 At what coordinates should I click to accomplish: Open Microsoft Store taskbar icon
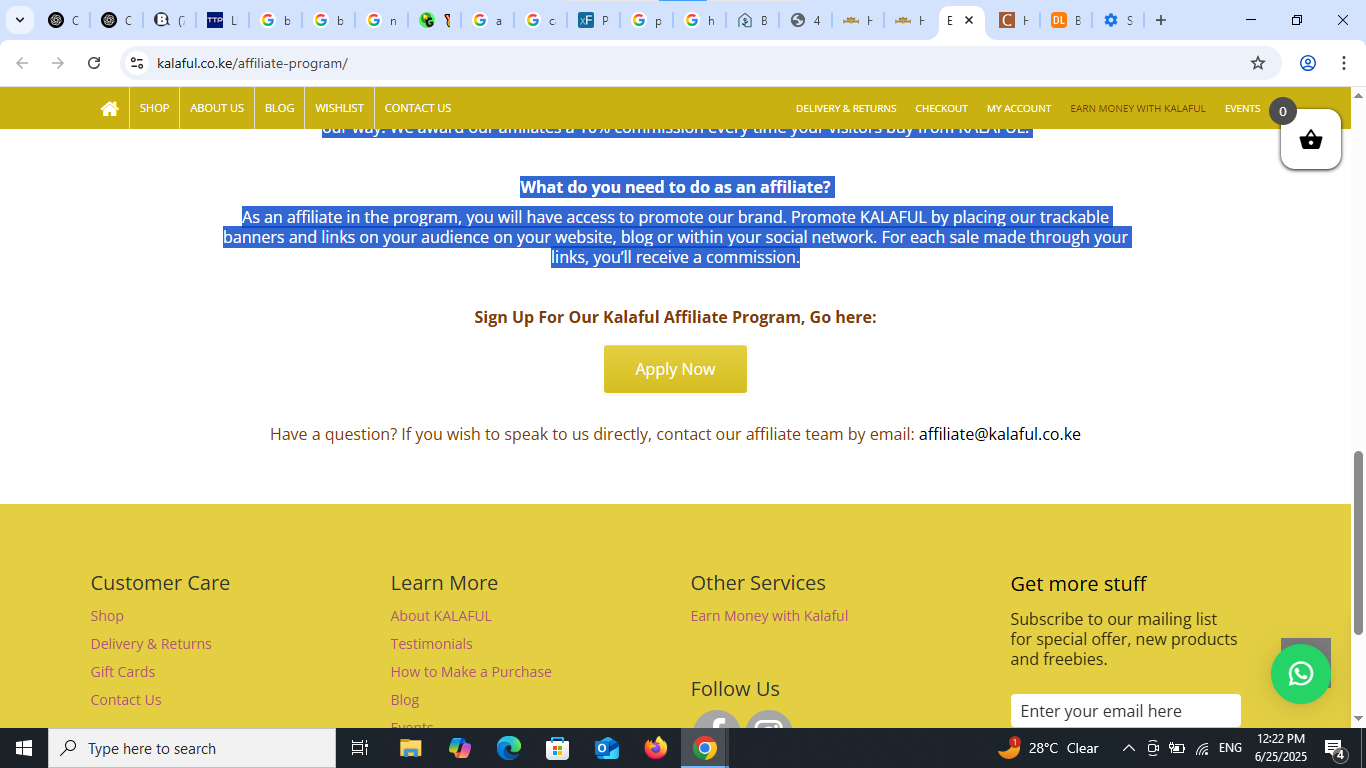pos(558,748)
